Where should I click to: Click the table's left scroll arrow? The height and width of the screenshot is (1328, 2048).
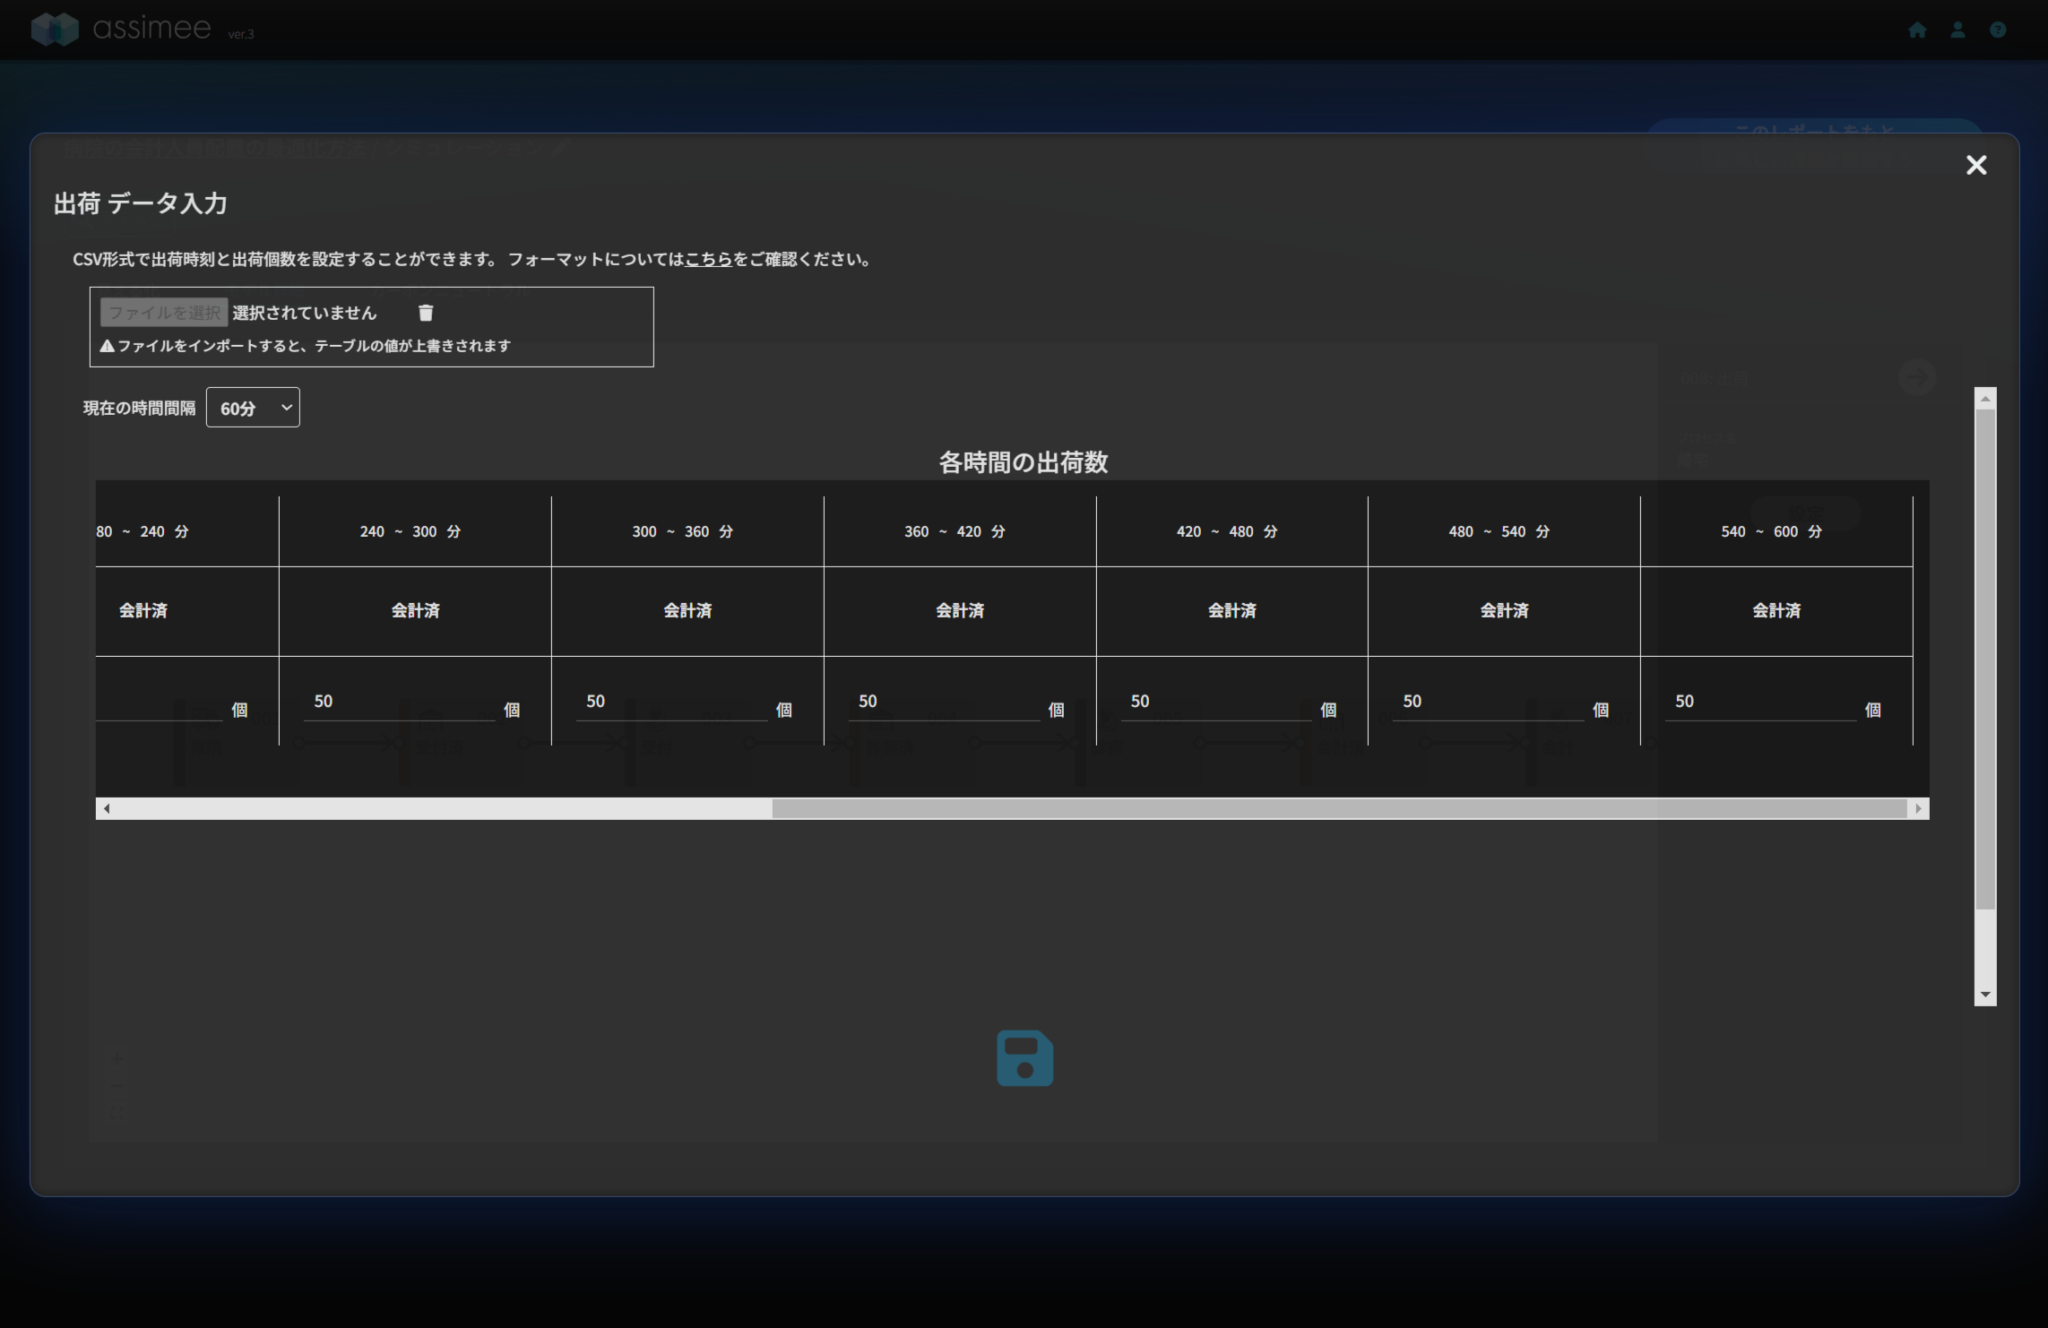(107, 808)
